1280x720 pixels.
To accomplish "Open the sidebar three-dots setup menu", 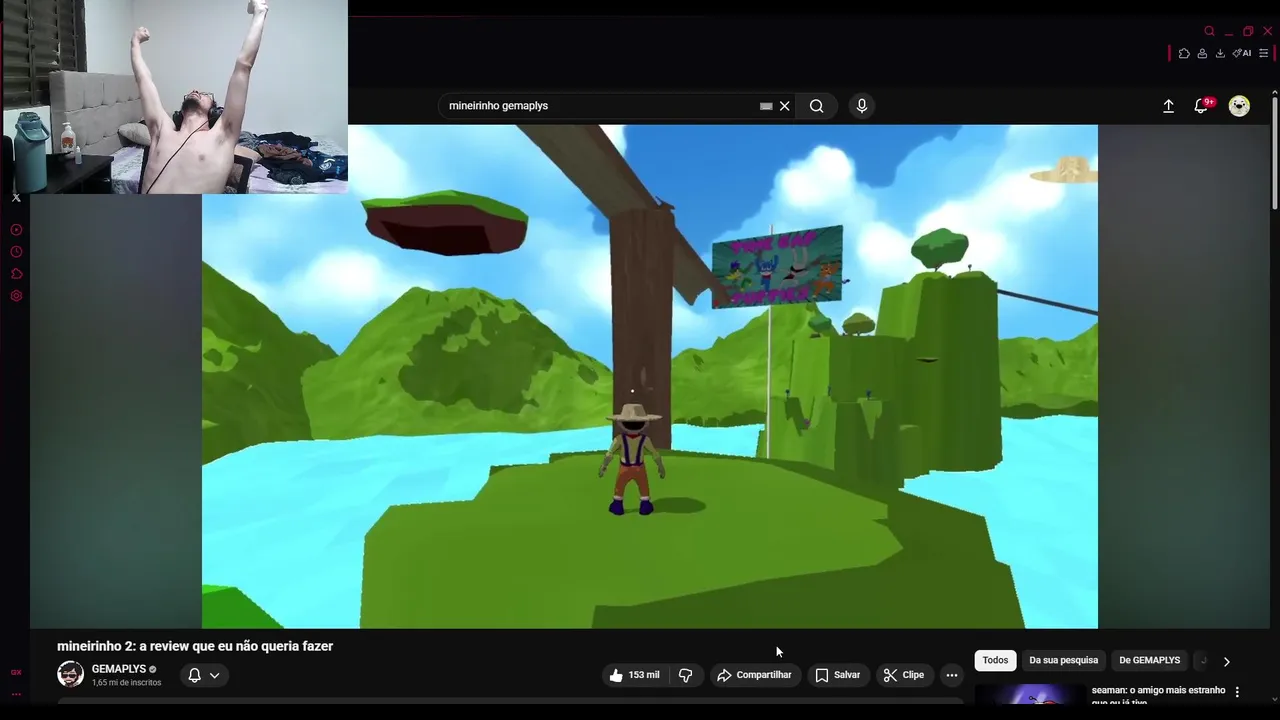I will 16,693.
